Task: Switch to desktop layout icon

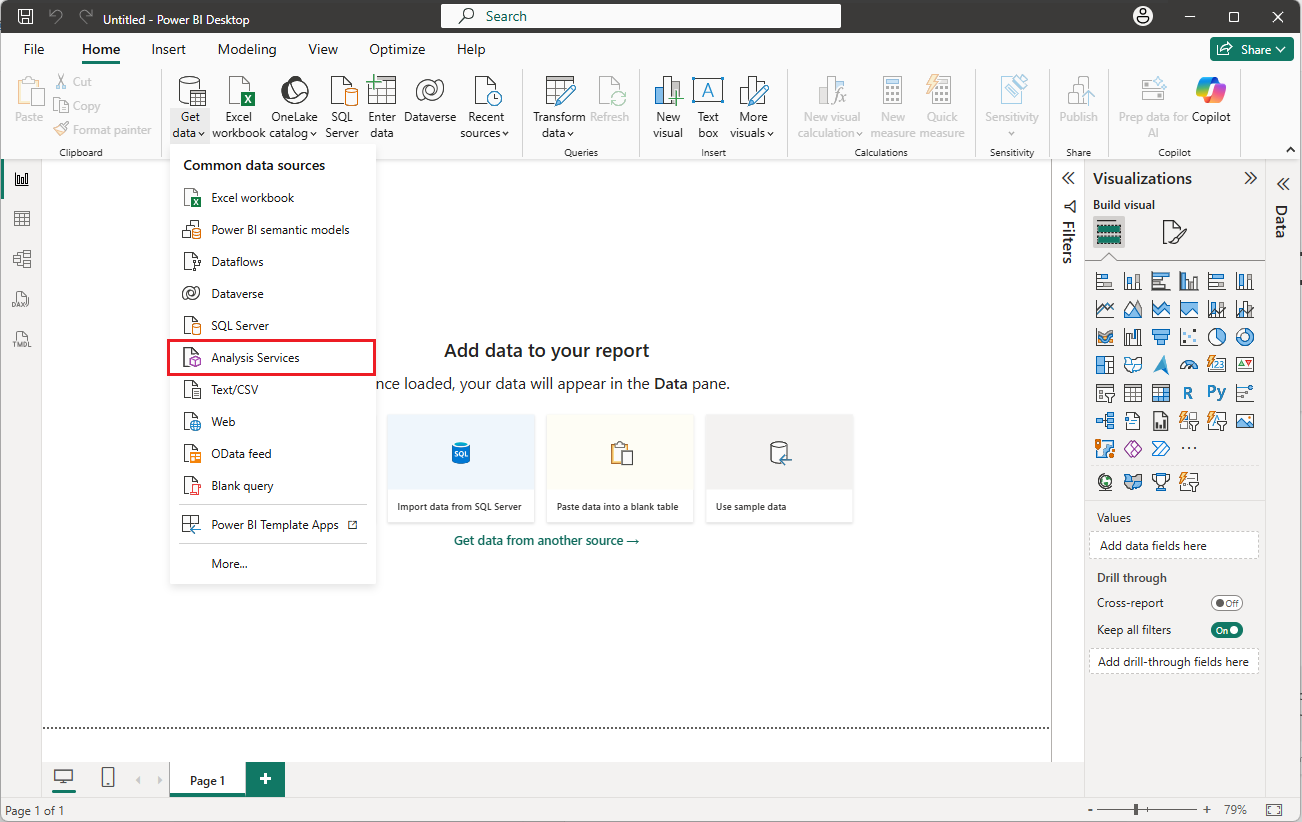Action: [64, 778]
